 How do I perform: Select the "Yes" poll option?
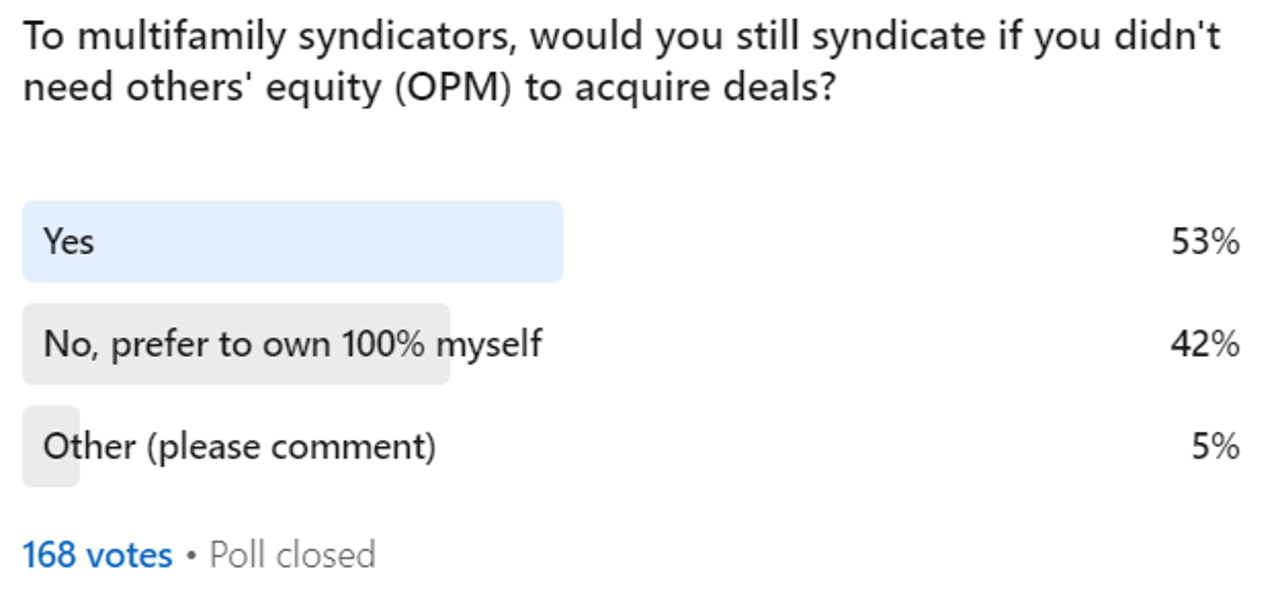[630, 242]
